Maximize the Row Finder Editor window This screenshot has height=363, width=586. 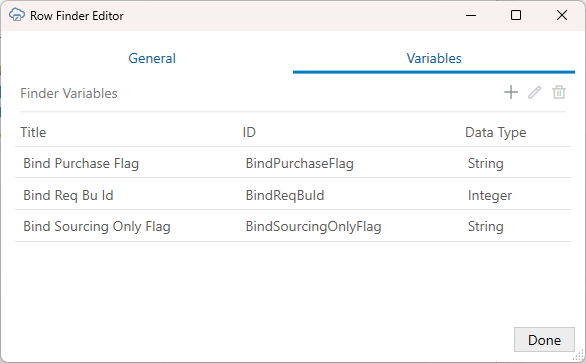[516, 15]
